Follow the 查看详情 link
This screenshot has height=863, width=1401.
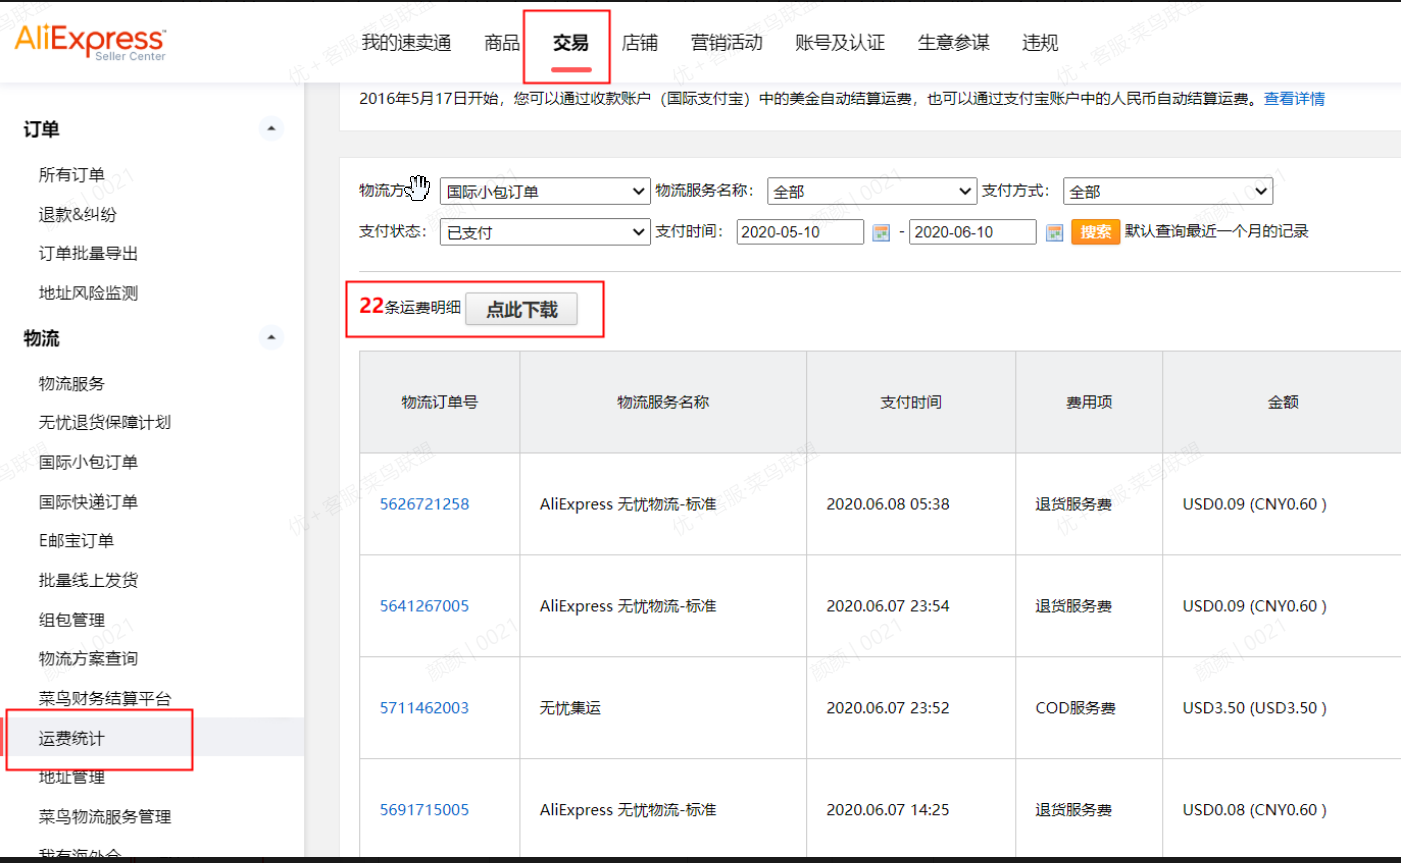tap(1294, 99)
